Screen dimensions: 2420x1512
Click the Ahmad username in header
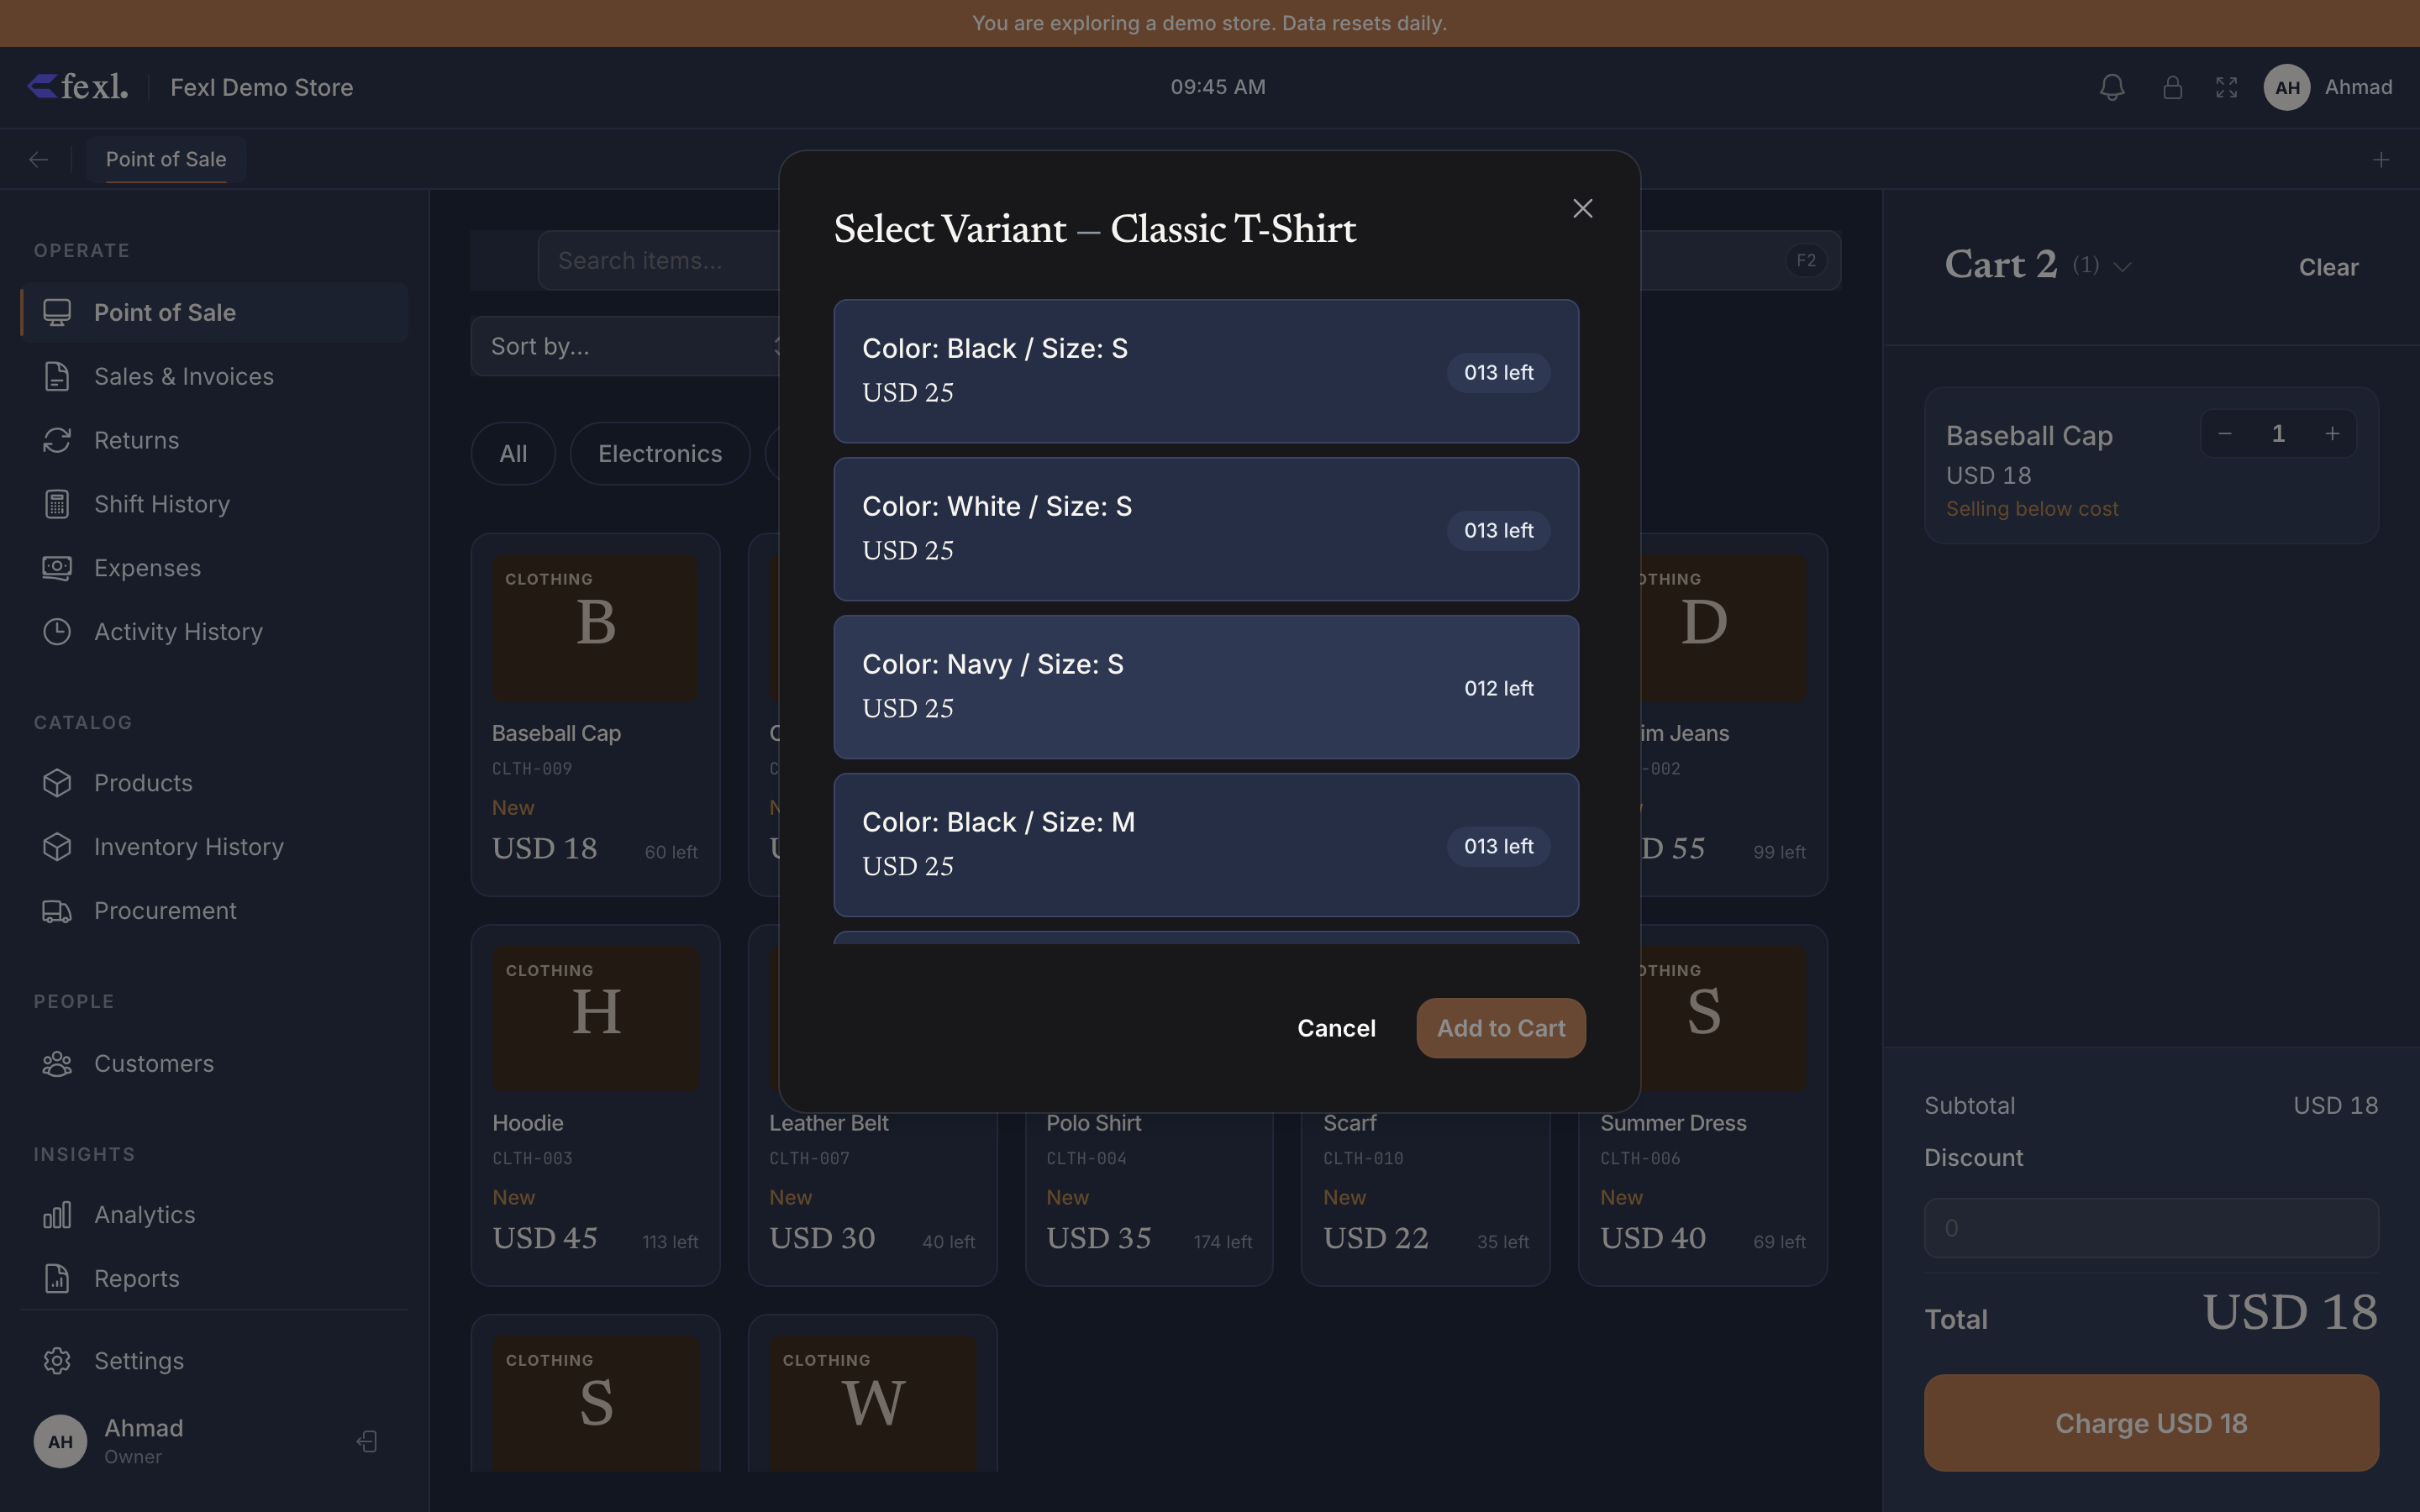(x=2358, y=87)
